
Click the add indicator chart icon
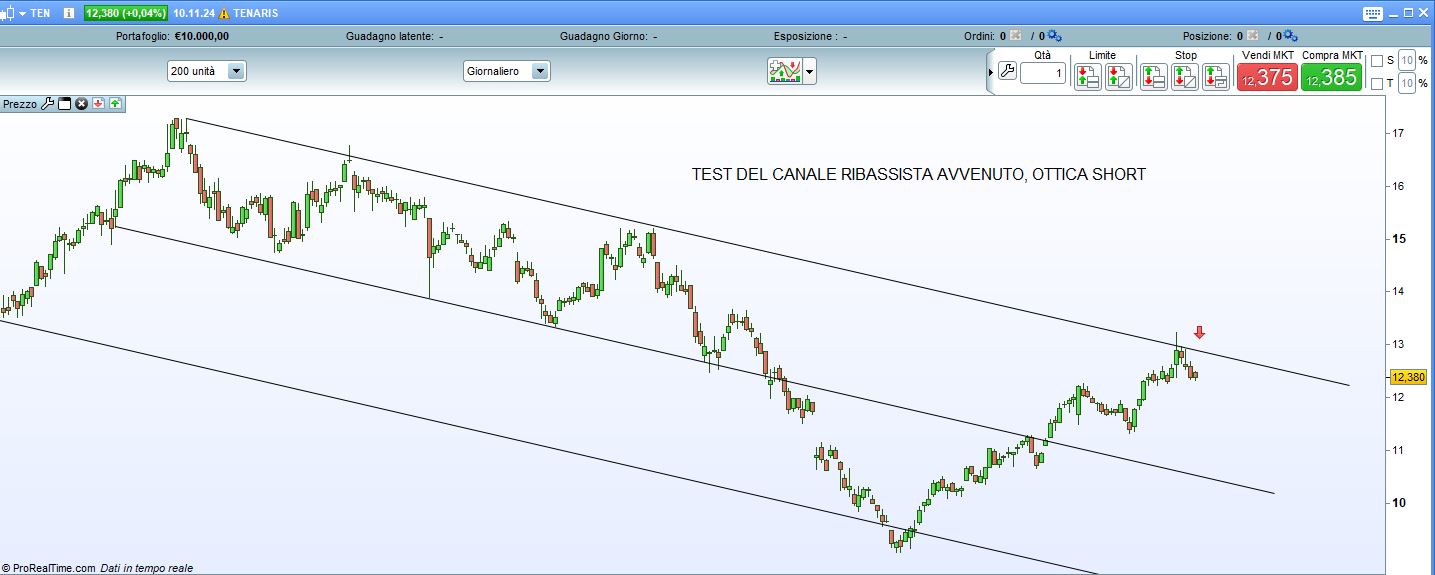pyautogui.click(x=785, y=71)
